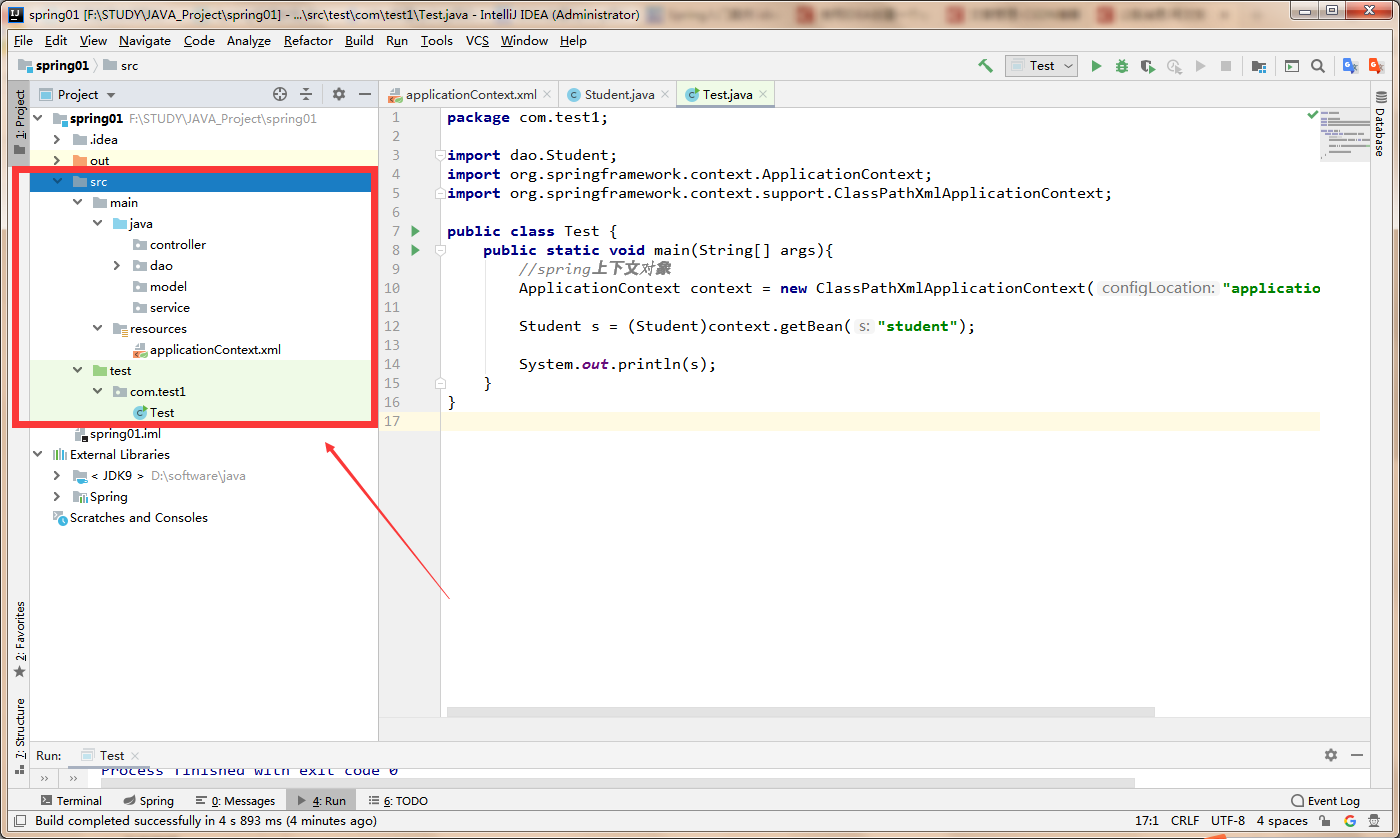Collapse the External Libraries node

pos(39,454)
